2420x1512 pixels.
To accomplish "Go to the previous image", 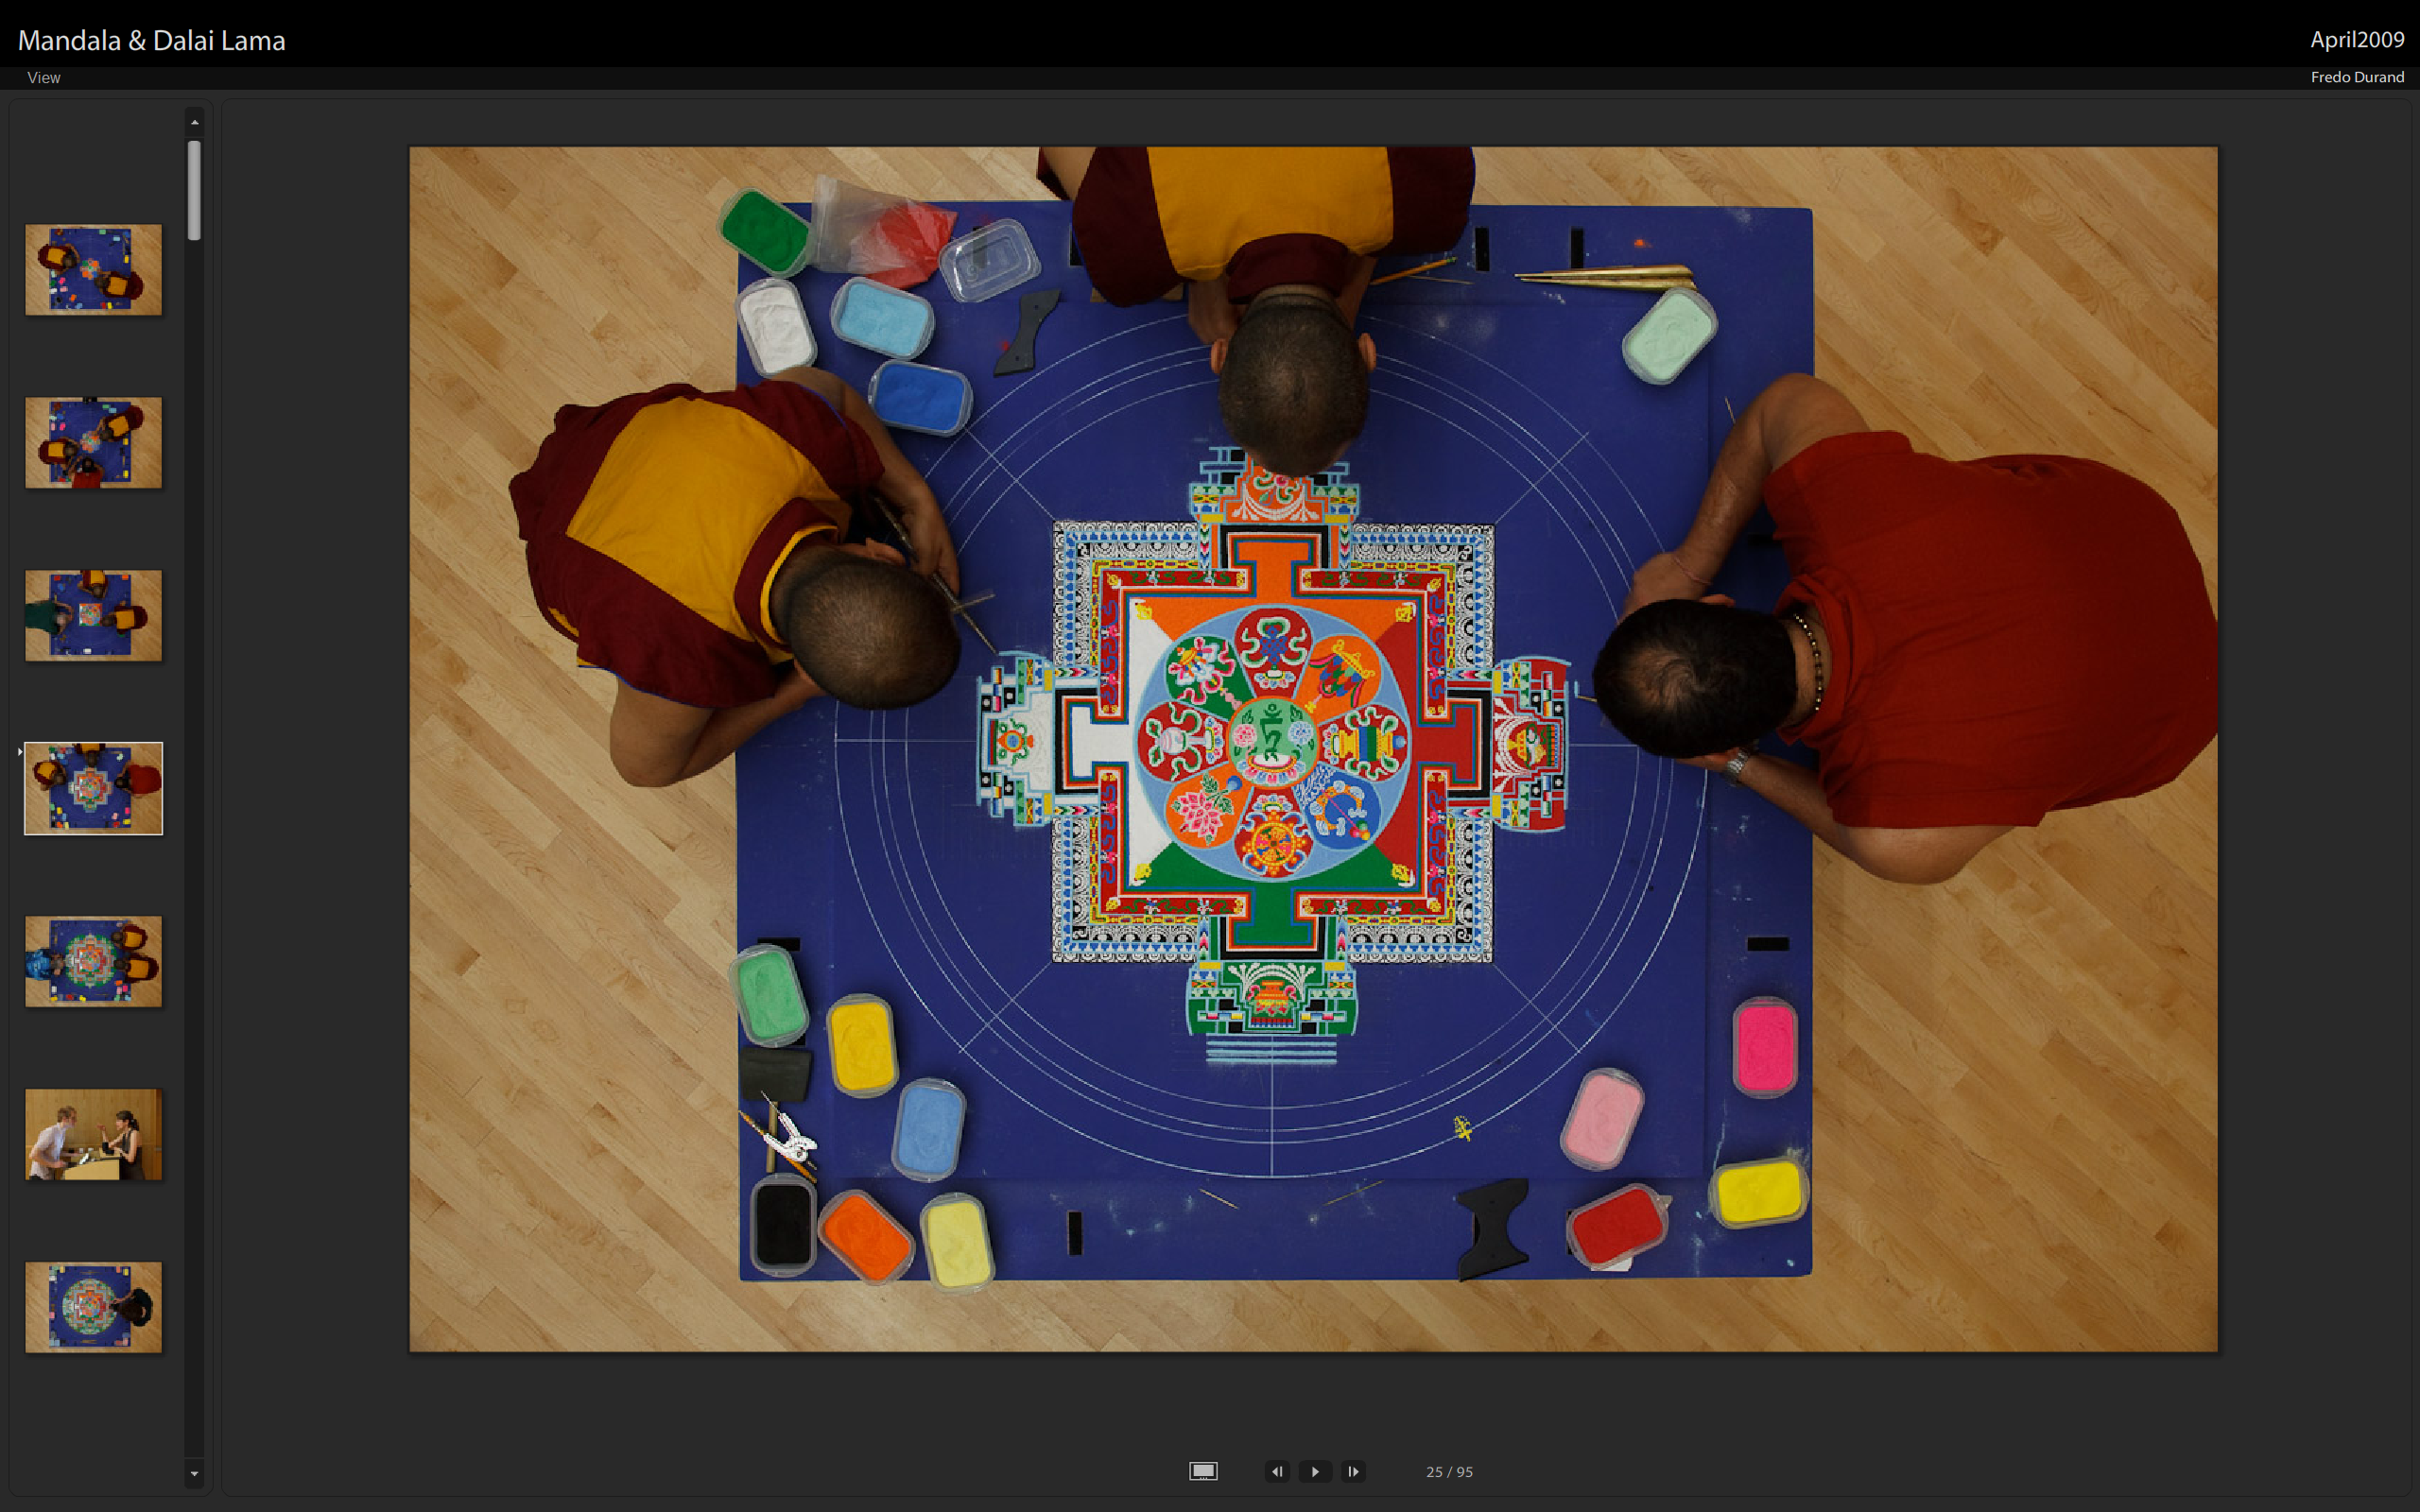I will pos(1277,1471).
